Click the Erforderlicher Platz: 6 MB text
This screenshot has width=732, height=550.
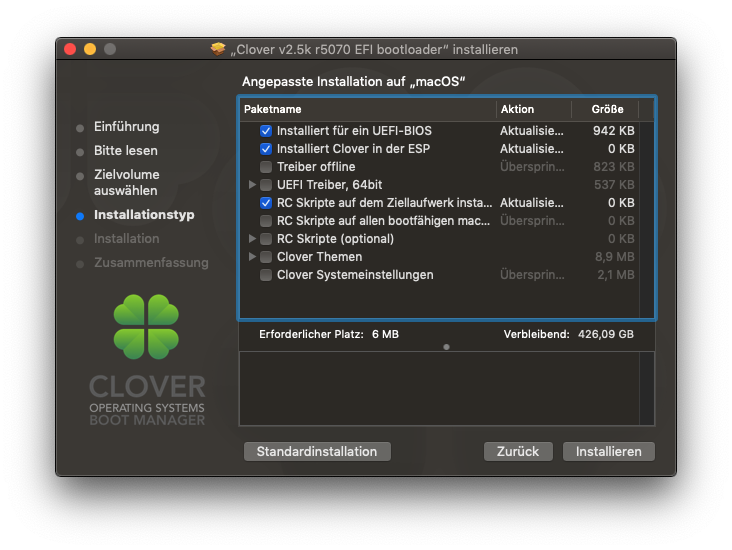click(x=329, y=334)
